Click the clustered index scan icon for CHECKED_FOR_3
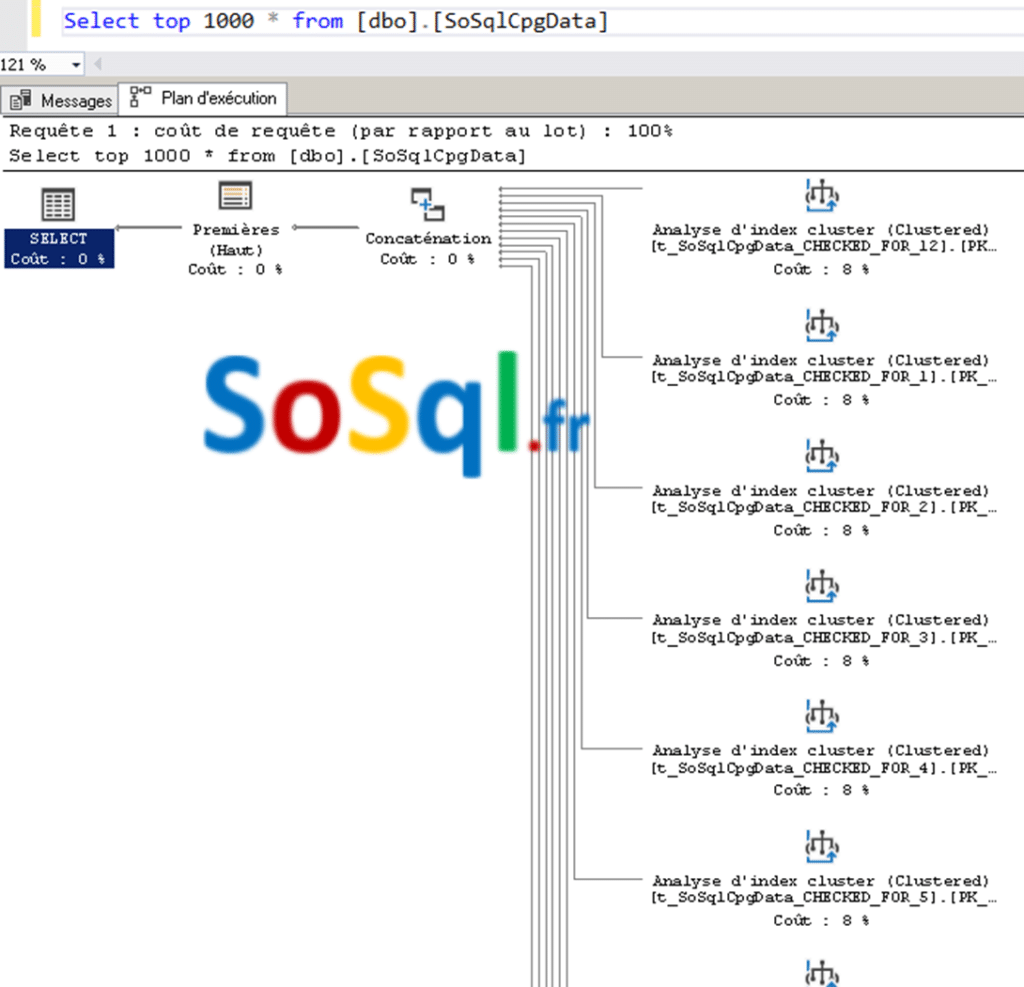 pyautogui.click(x=821, y=586)
